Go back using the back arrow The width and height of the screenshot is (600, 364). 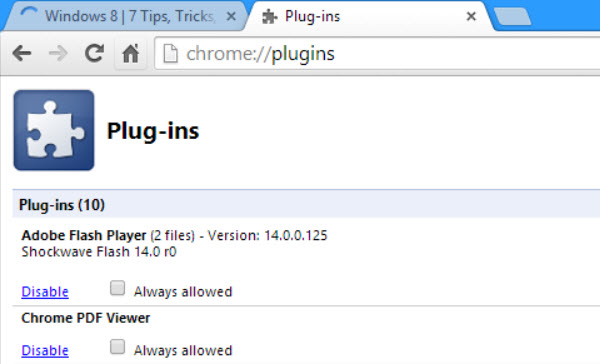point(22,53)
